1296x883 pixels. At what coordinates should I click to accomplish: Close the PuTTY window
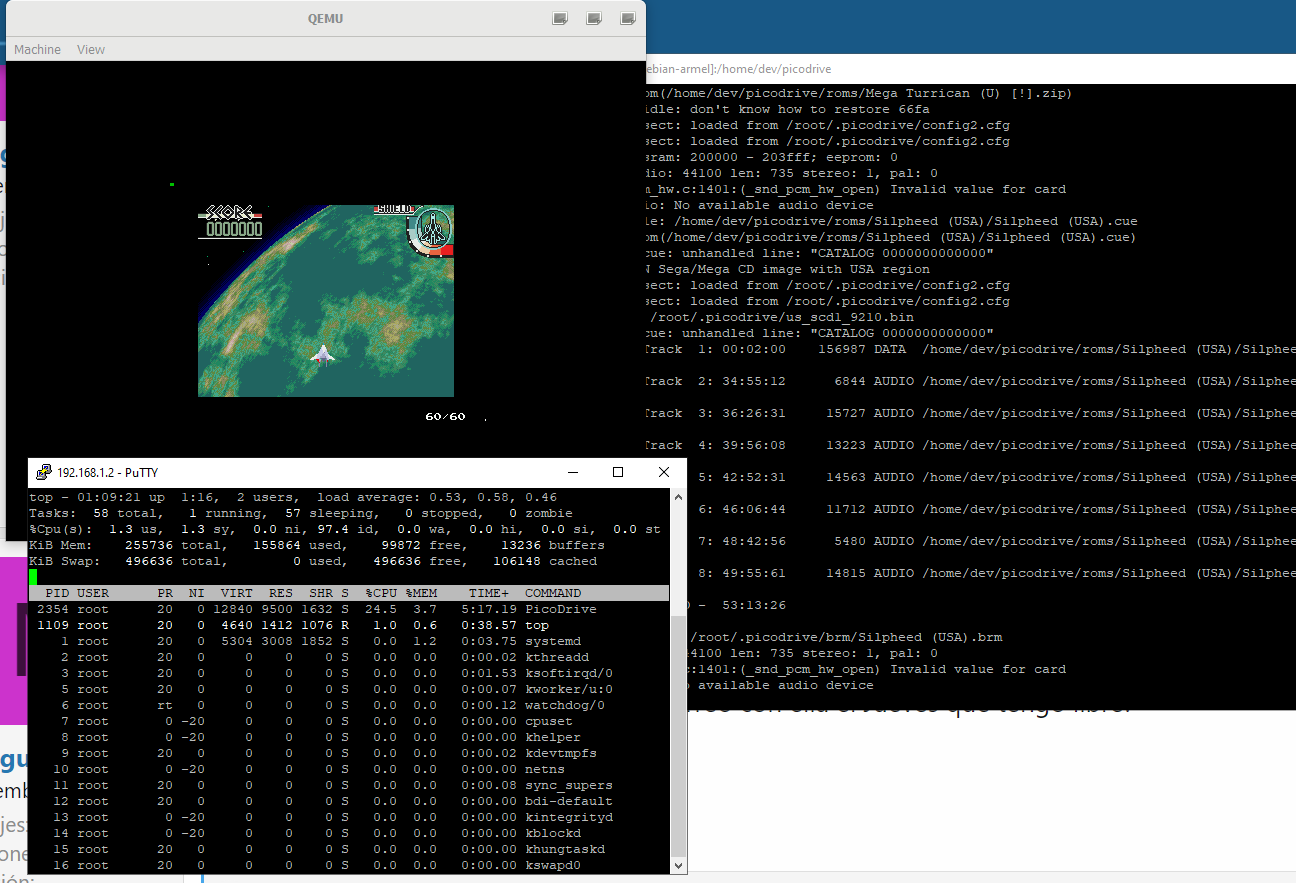(x=664, y=472)
